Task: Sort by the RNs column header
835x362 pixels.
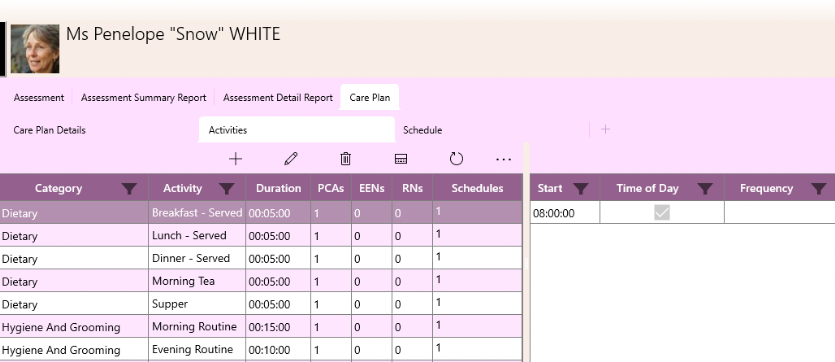Action: tap(412, 188)
